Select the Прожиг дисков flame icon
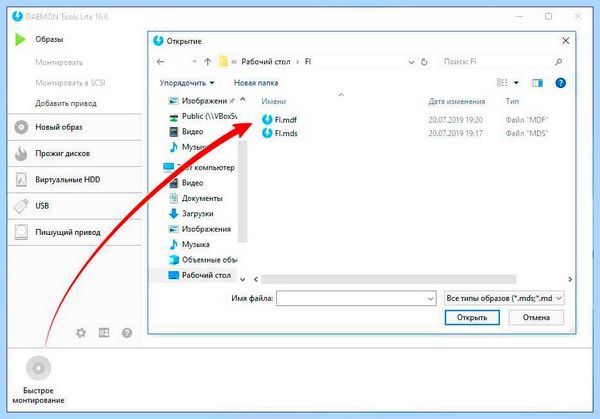This screenshot has width=600, height=419. pyautogui.click(x=21, y=153)
